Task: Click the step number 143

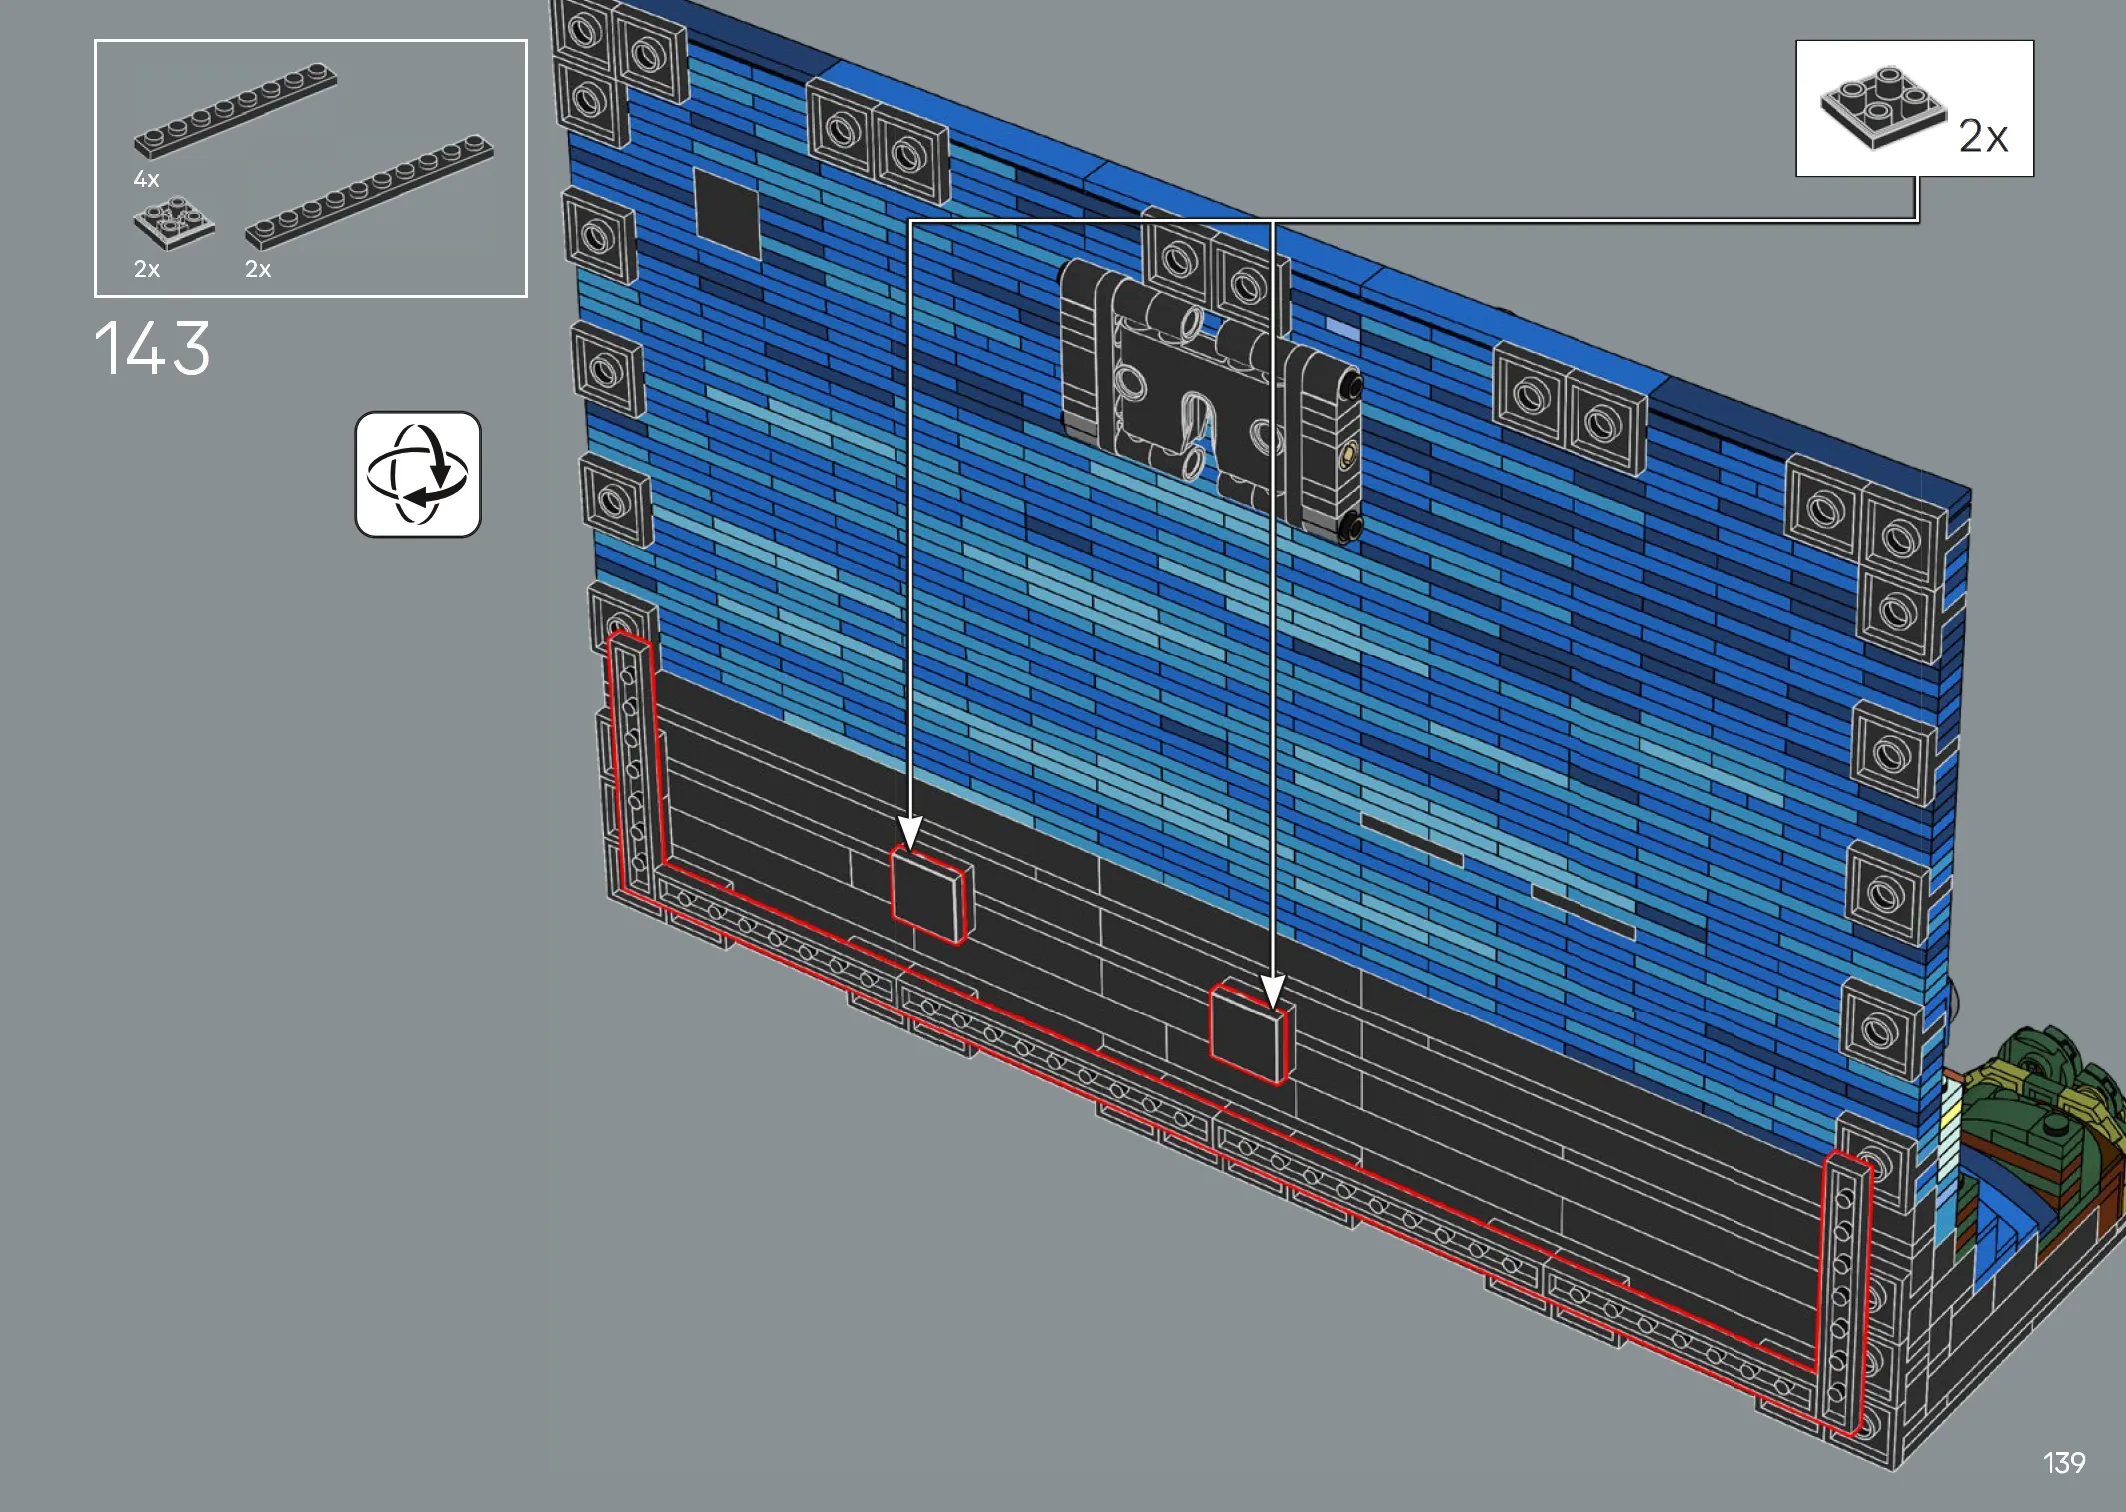Action: [152, 349]
